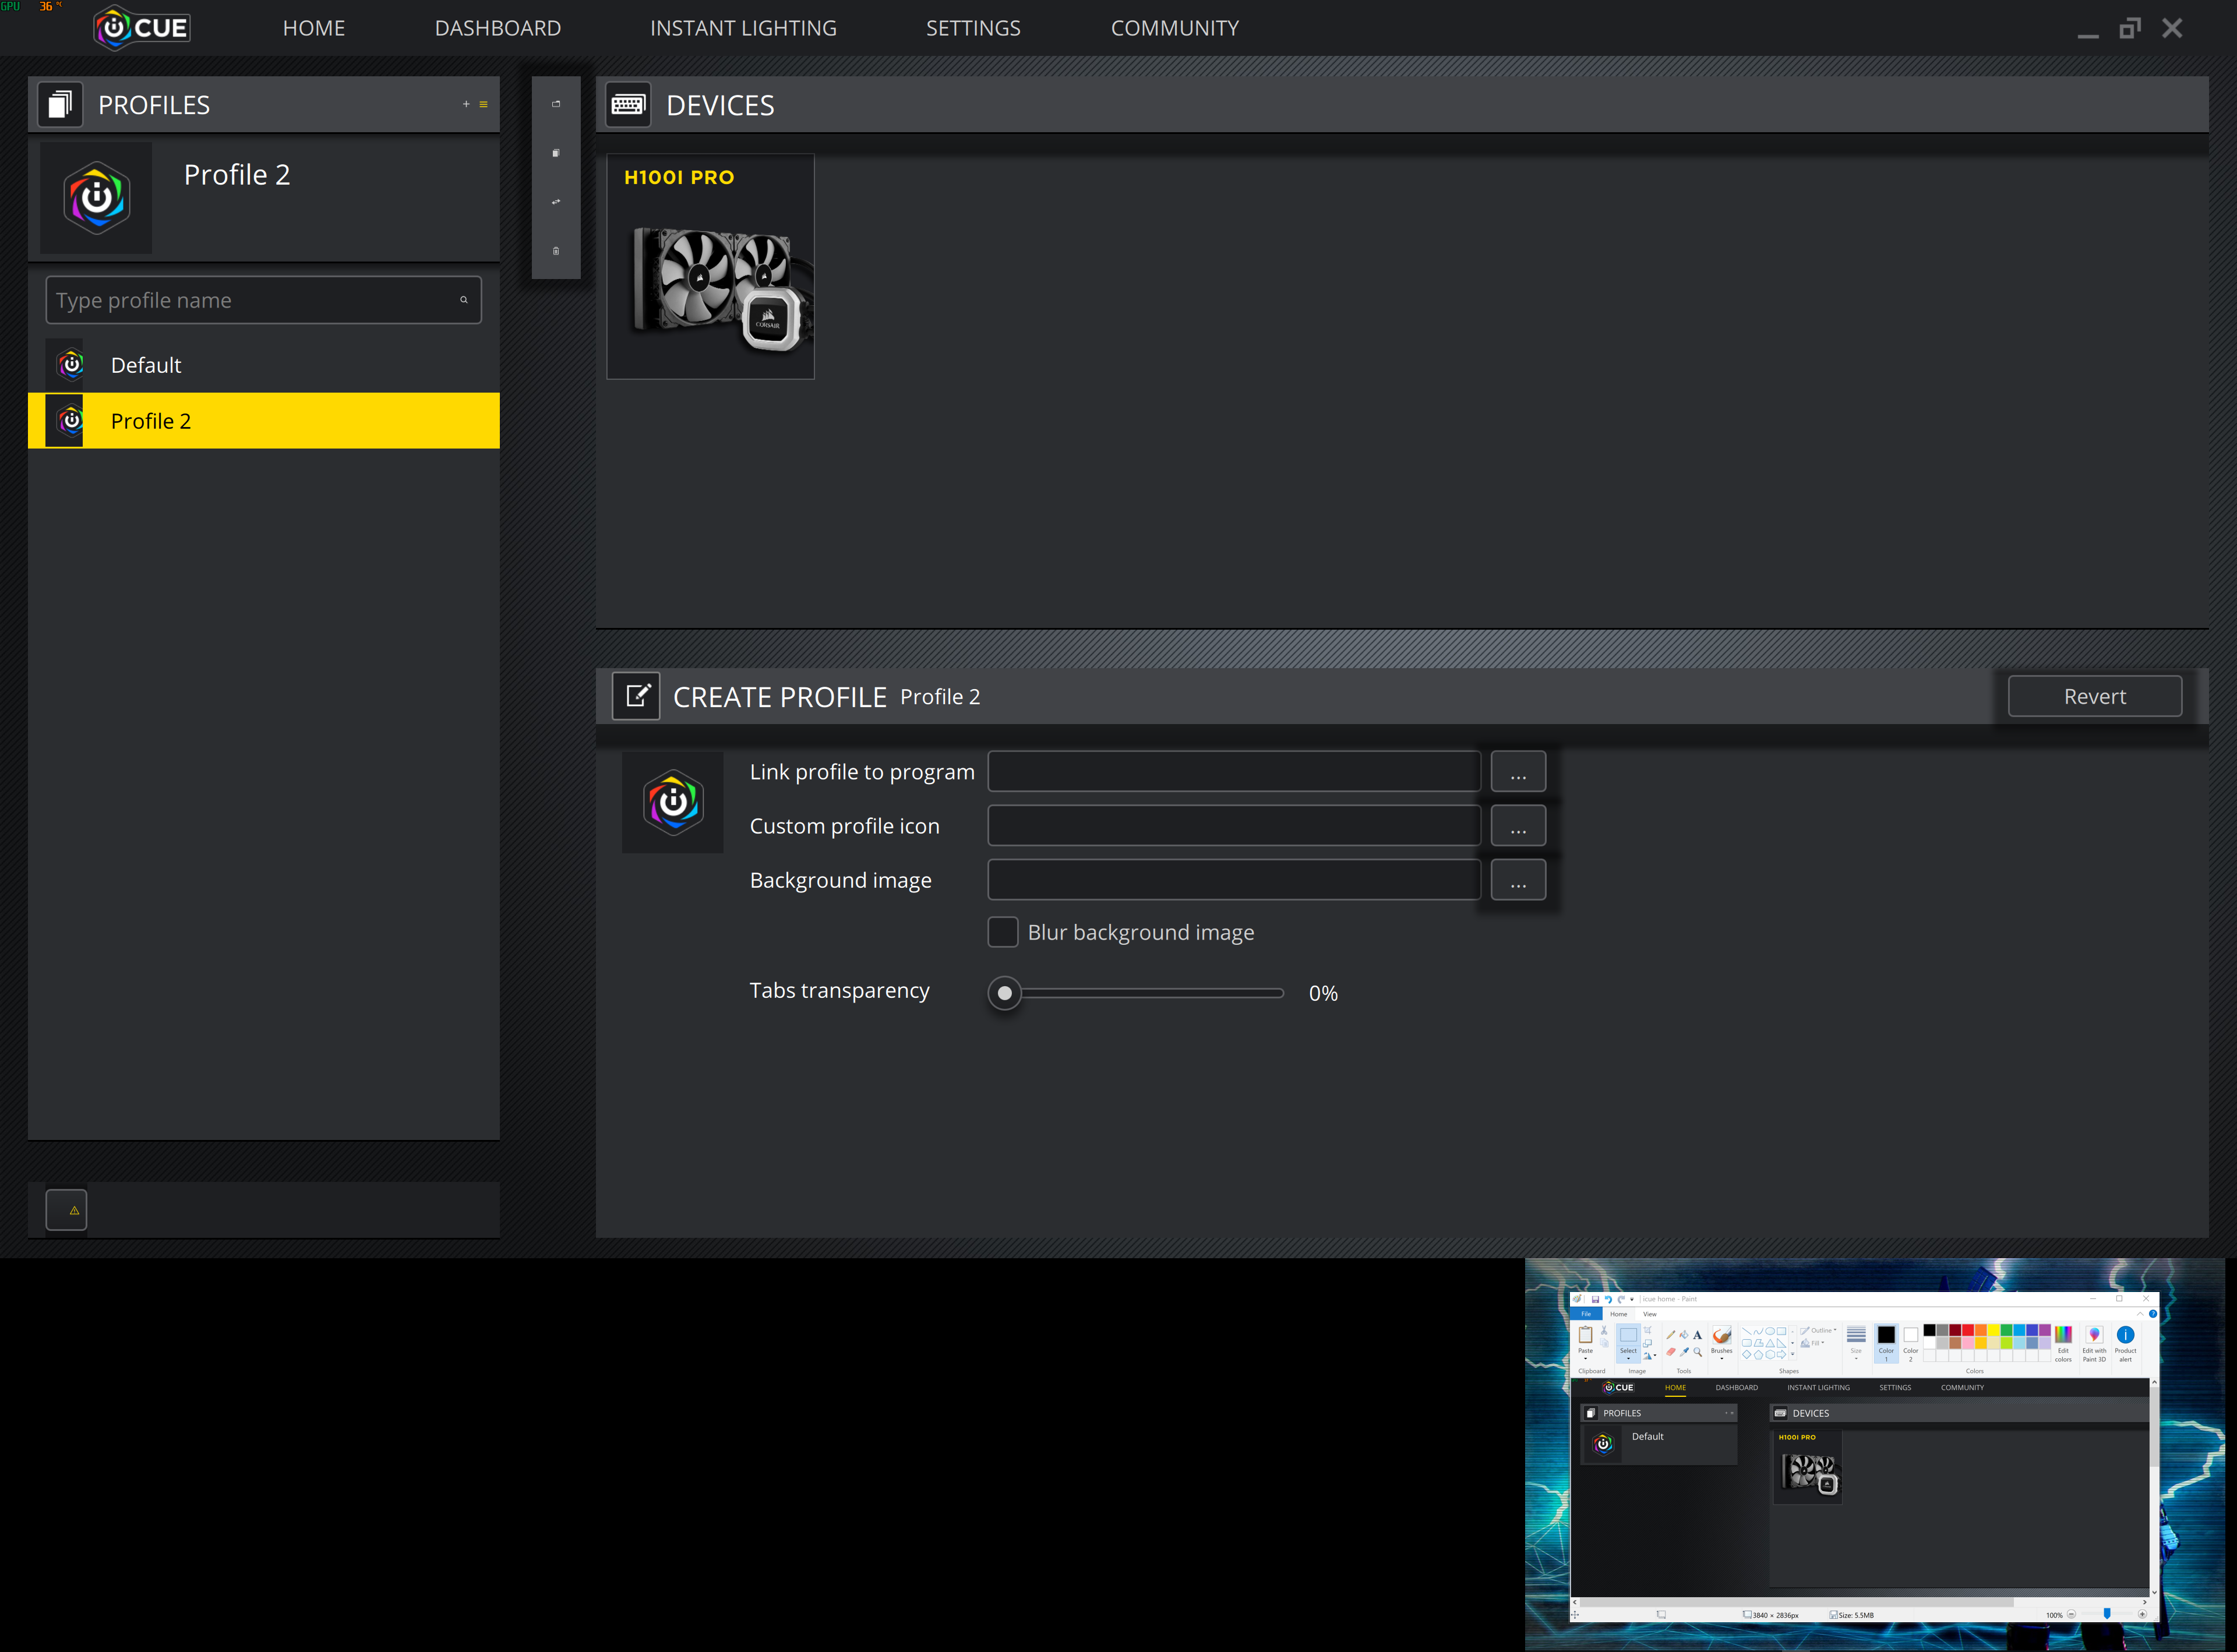Click the Custom profile icon path field

point(1234,826)
